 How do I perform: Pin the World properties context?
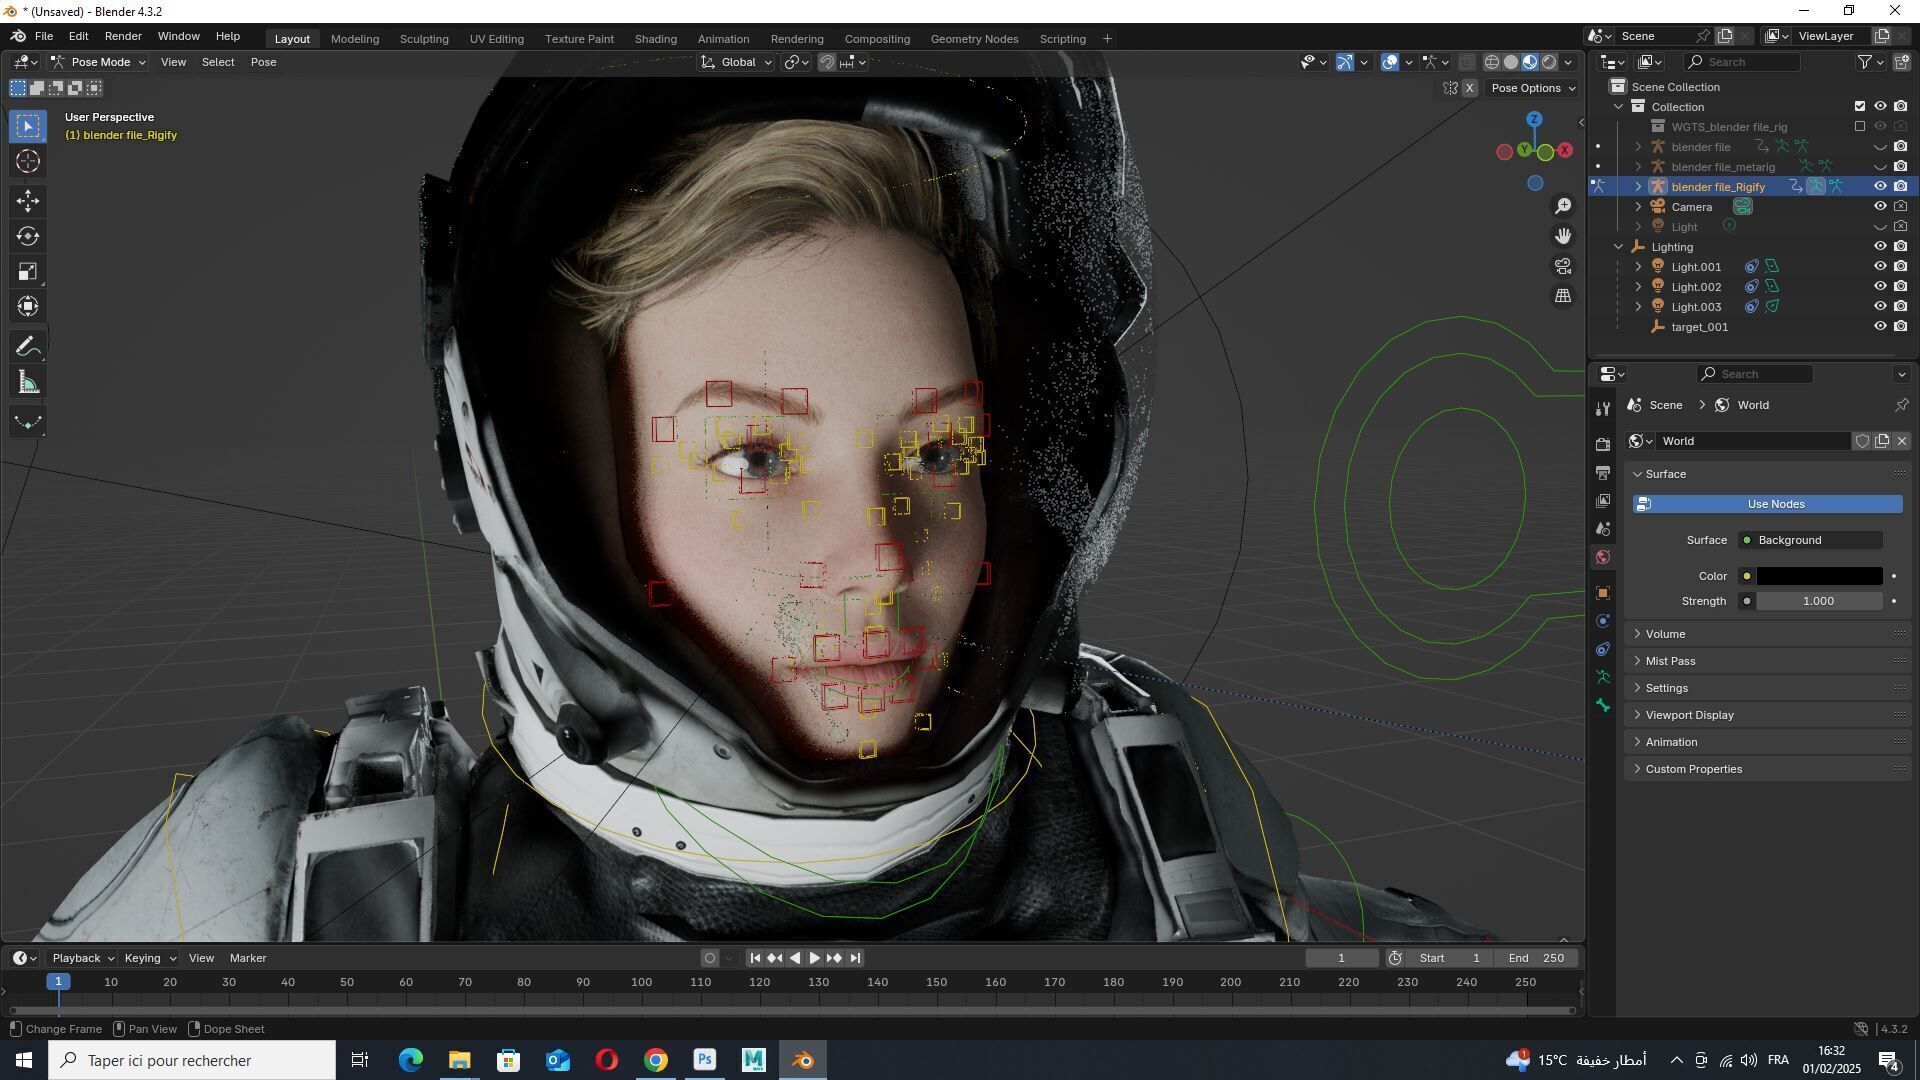click(1901, 405)
